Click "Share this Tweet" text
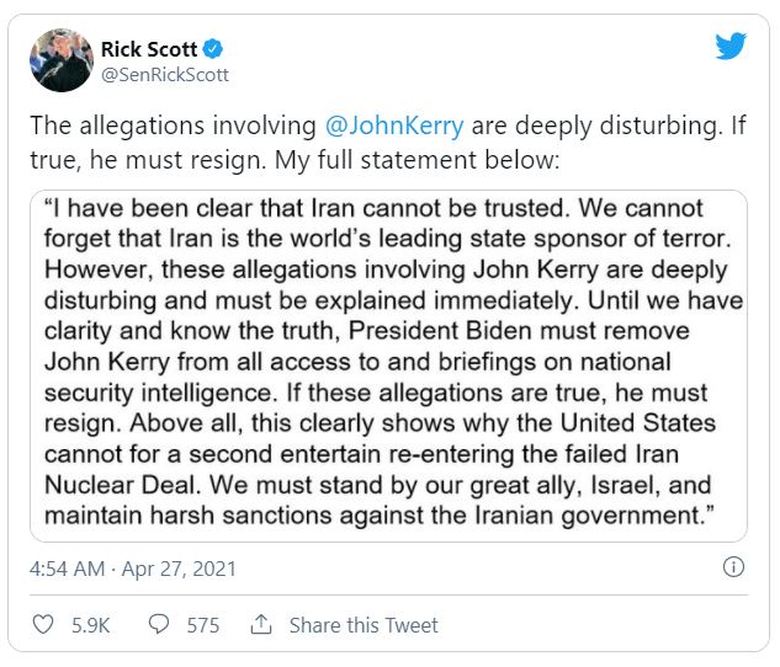This screenshot has width=780, height=667. (363, 625)
